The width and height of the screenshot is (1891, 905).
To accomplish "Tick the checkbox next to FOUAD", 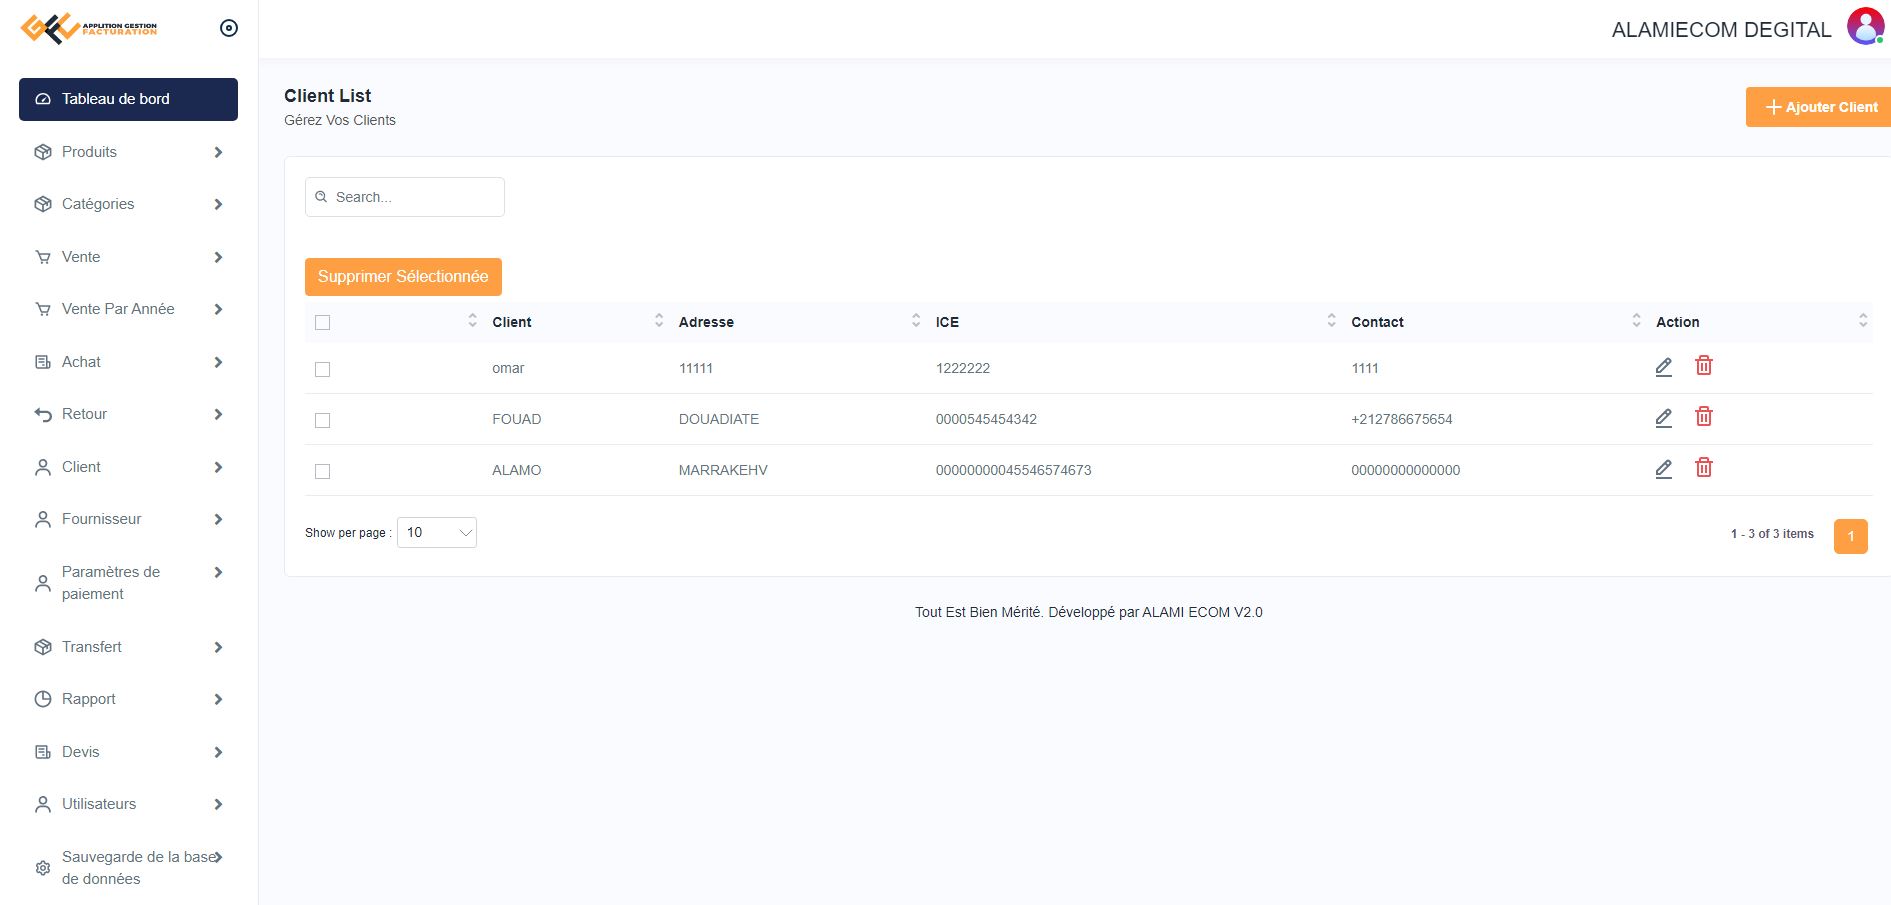I will coord(322,420).
